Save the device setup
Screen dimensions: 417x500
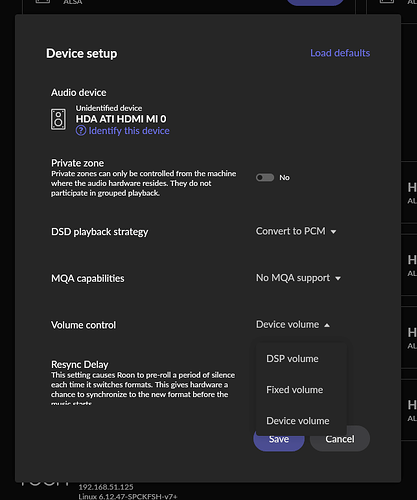point(279,439)
